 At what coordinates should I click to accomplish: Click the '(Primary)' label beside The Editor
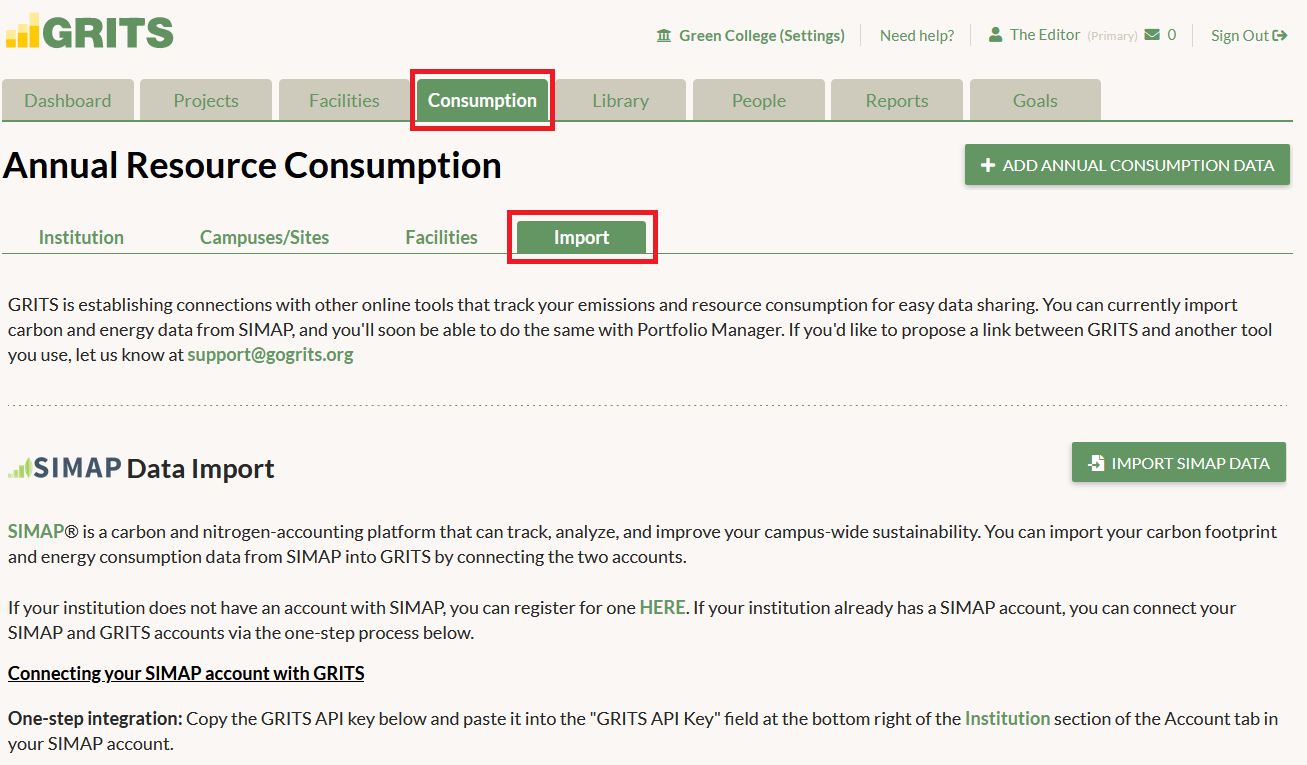pyautogui.click(x=1112, y=36)
